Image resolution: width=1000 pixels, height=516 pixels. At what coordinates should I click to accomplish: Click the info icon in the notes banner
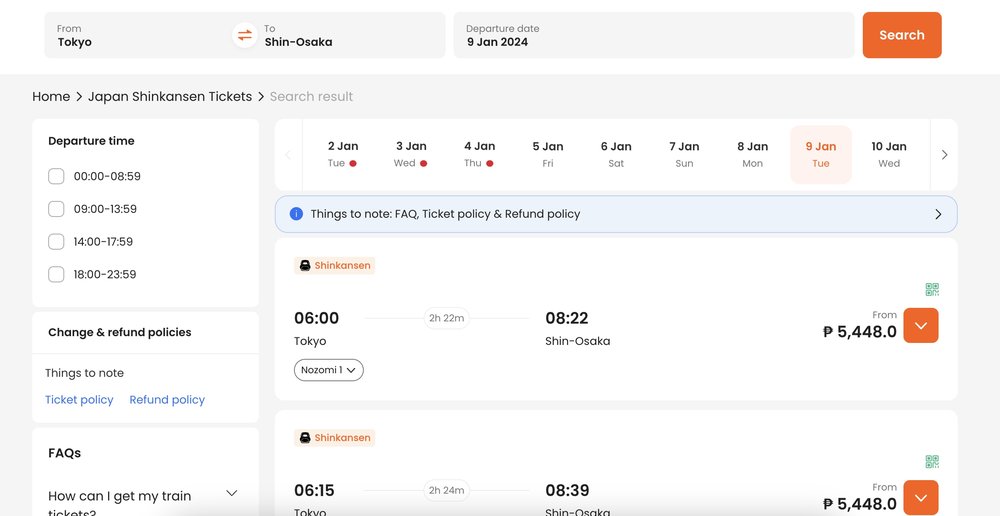point(296,214)
